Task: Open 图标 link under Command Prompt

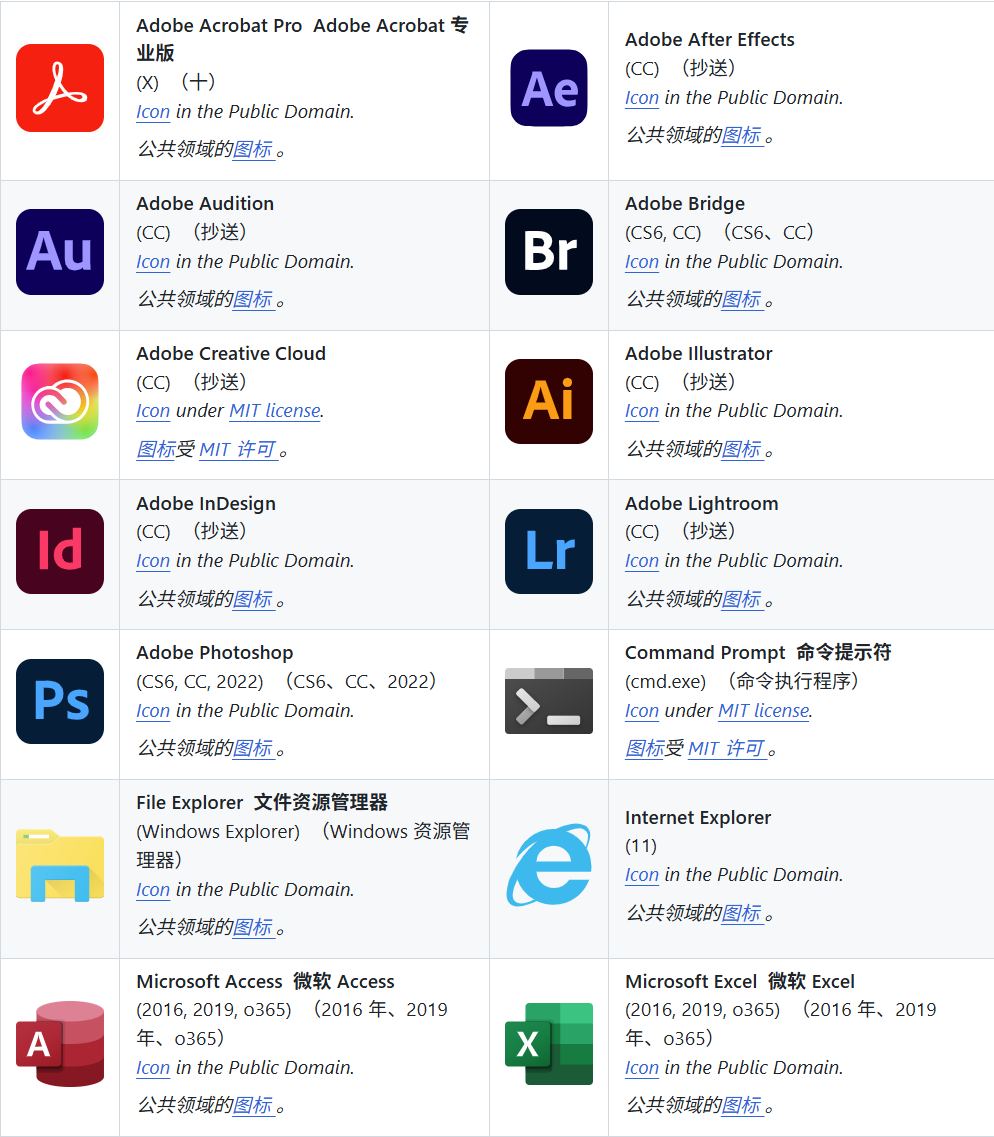Action: [x=645, y=748]
